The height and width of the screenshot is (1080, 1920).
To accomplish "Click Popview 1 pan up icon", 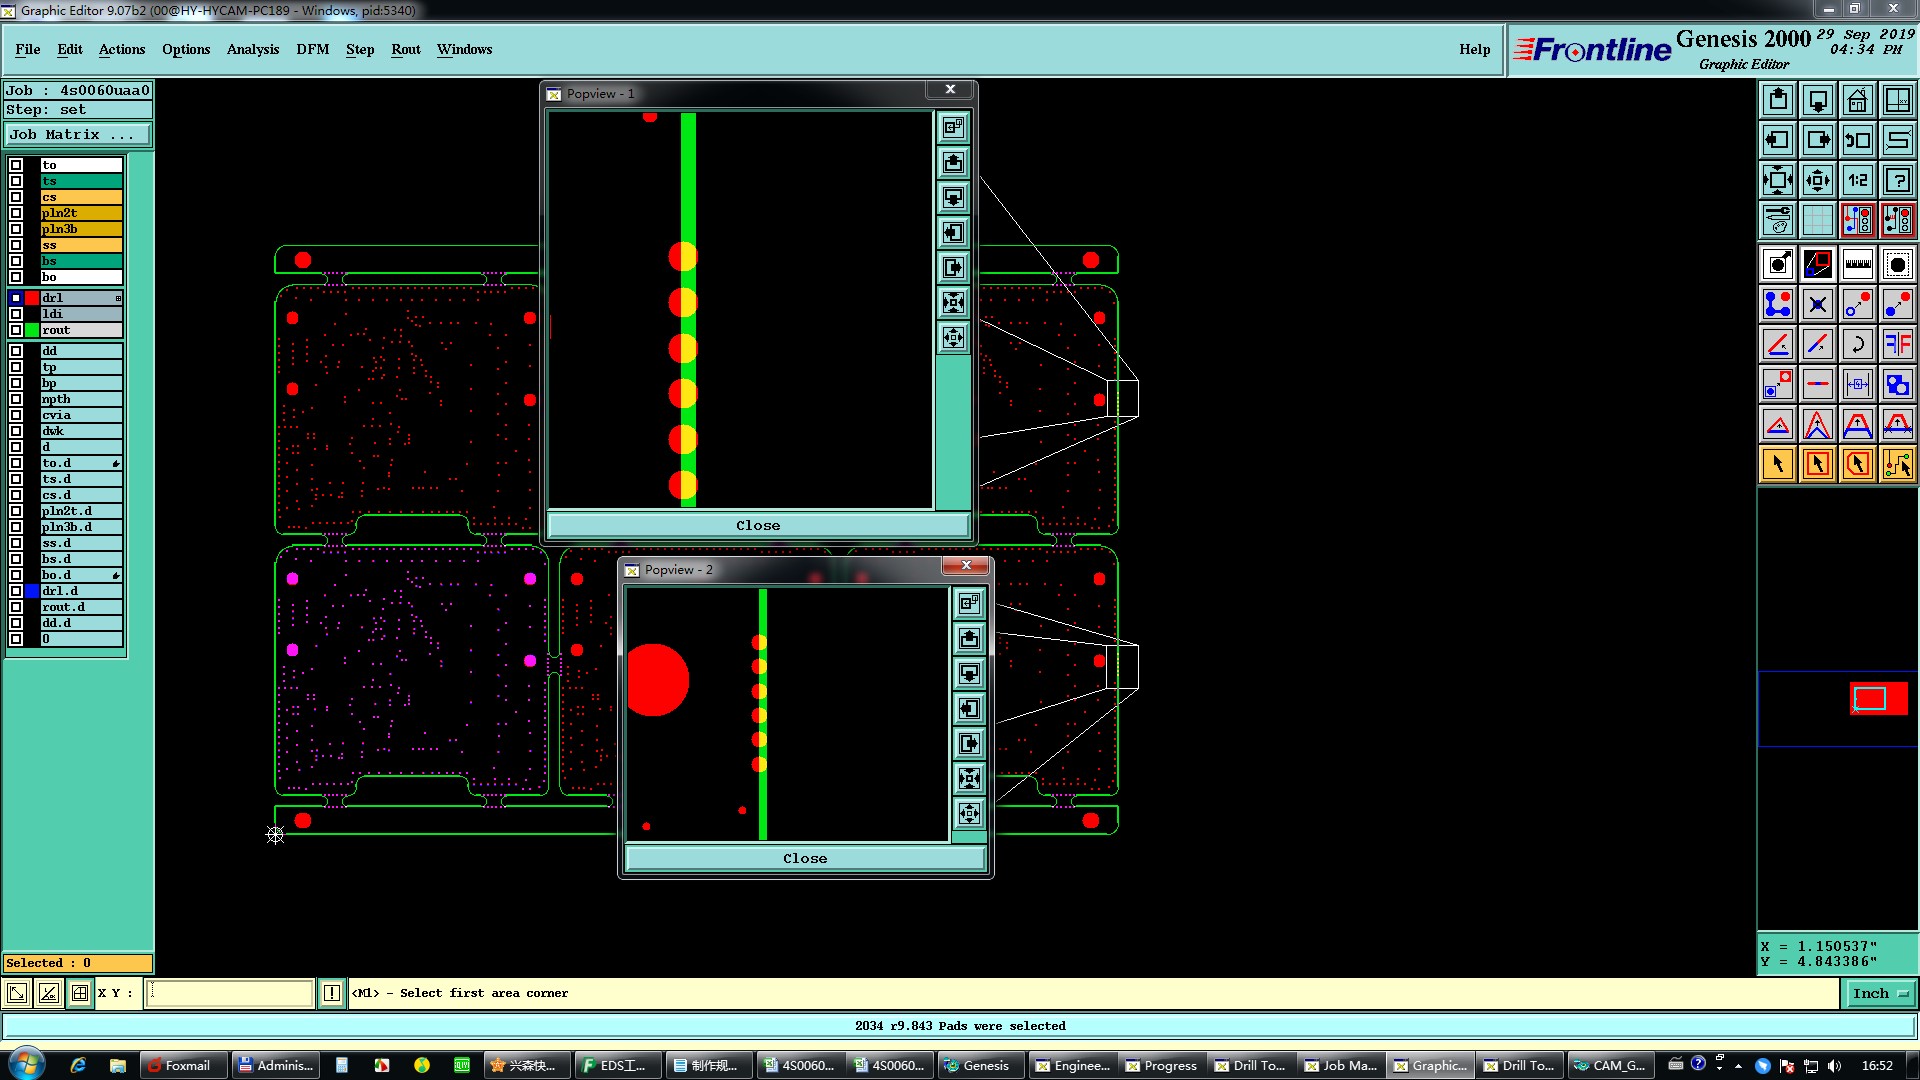I will (954, 162).
